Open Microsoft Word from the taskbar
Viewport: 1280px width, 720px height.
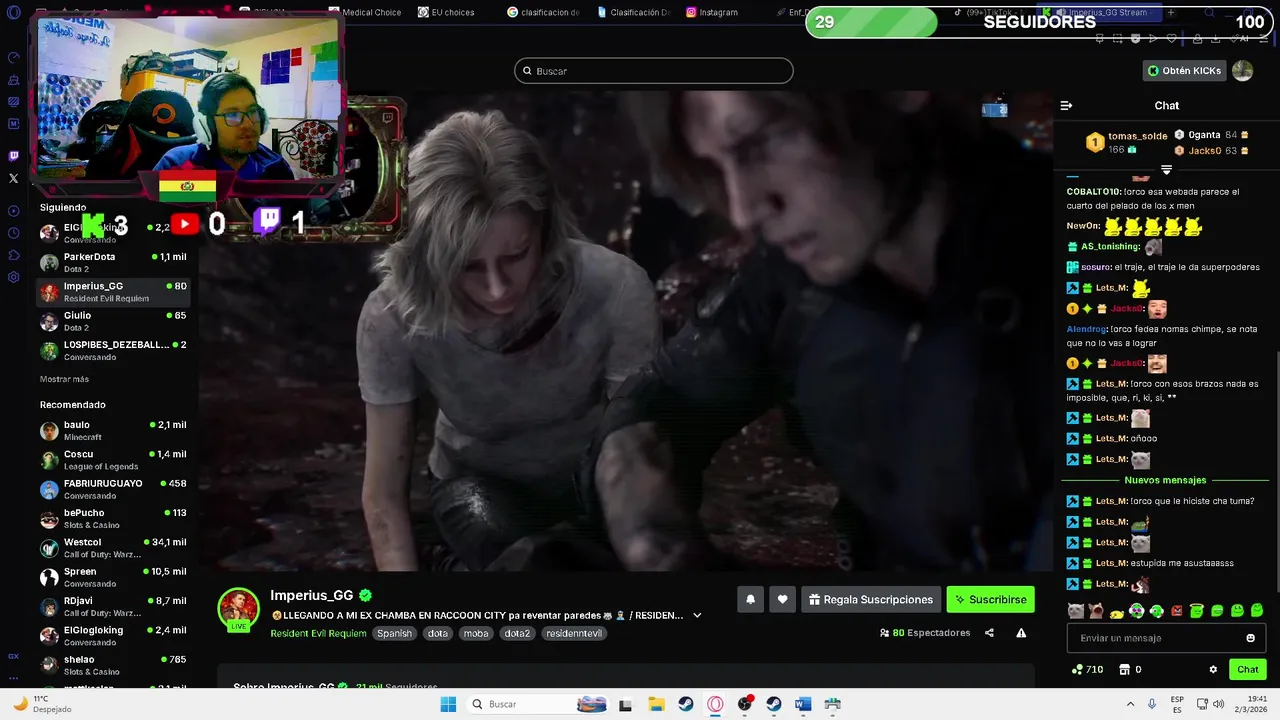(x=802, y=704)
